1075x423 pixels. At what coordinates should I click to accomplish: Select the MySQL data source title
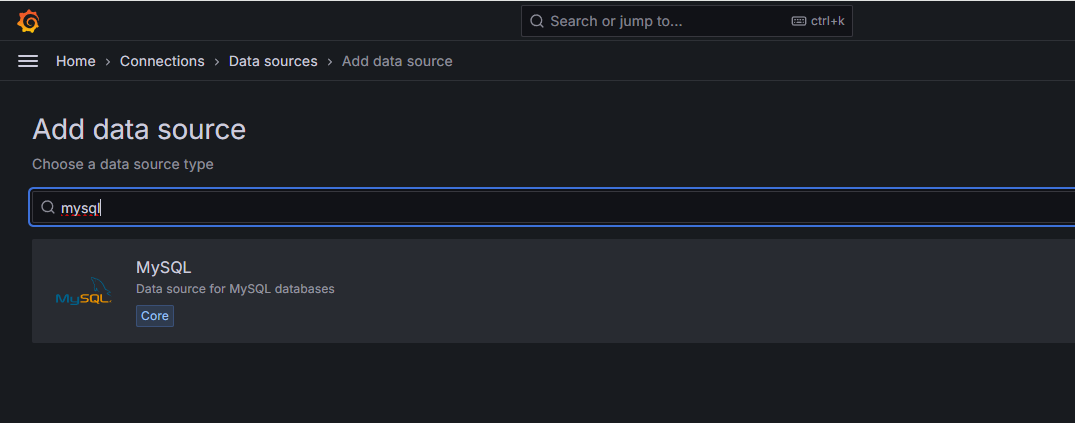point(163,267)
